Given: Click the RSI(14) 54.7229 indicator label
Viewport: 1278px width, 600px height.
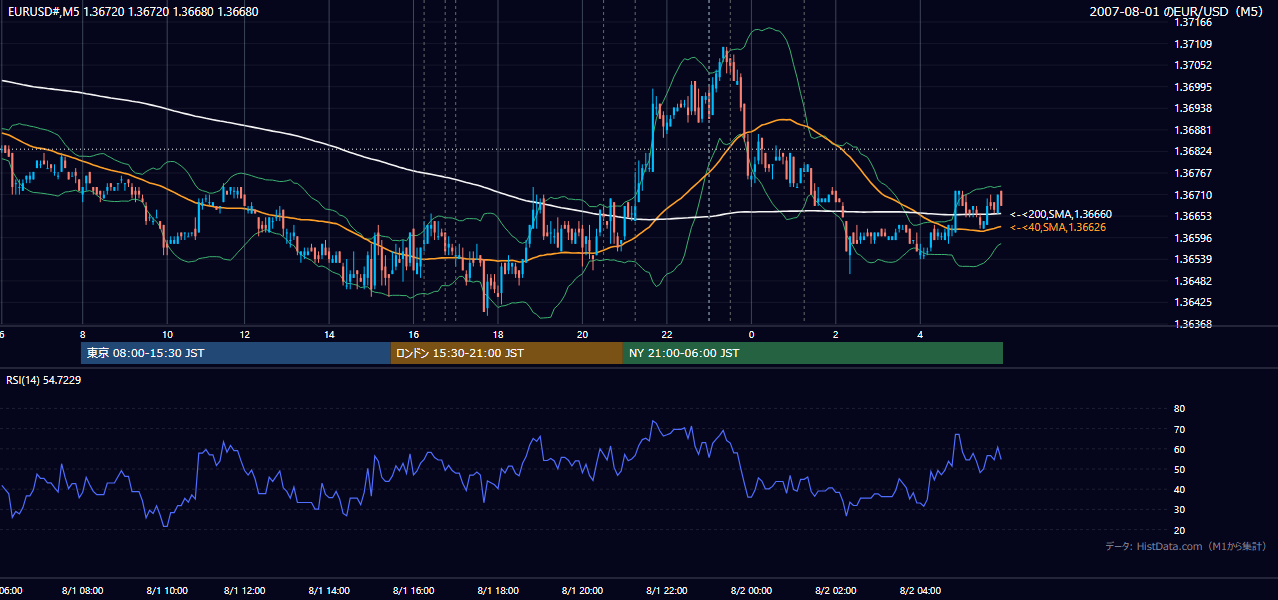Looking at the screenshot, I should [x=43, y=380].
